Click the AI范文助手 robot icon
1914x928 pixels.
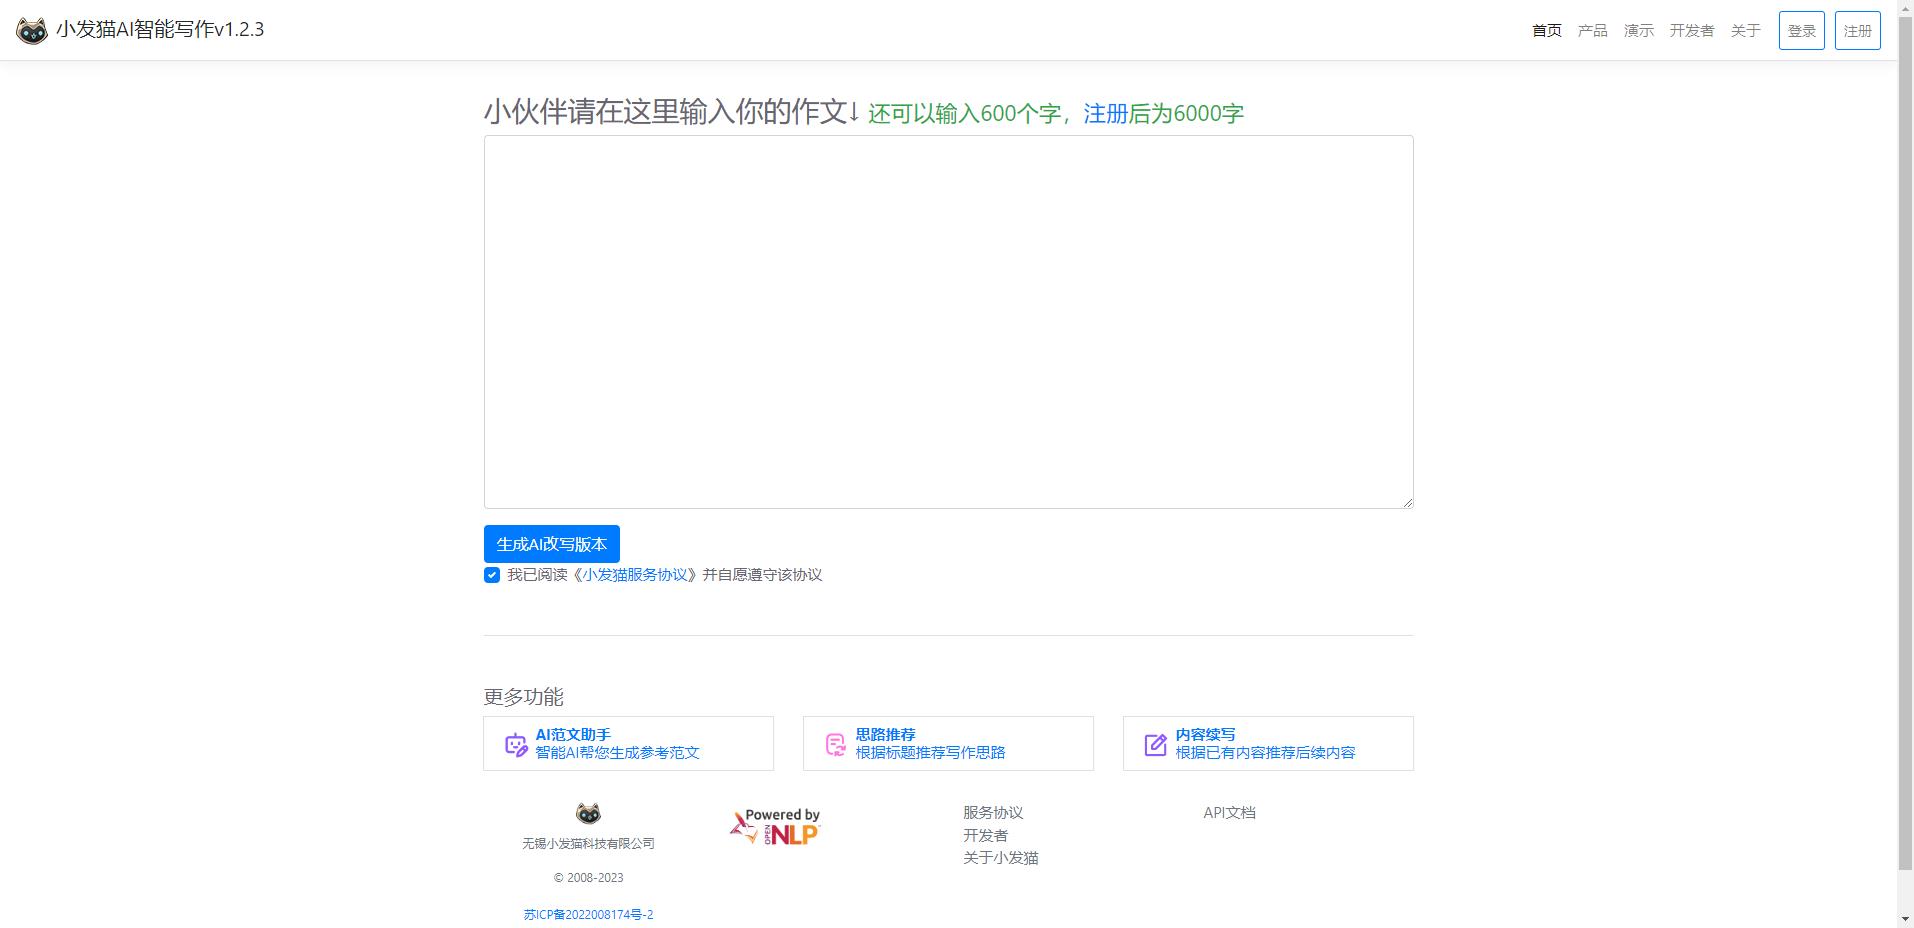(x=515, y=745)
